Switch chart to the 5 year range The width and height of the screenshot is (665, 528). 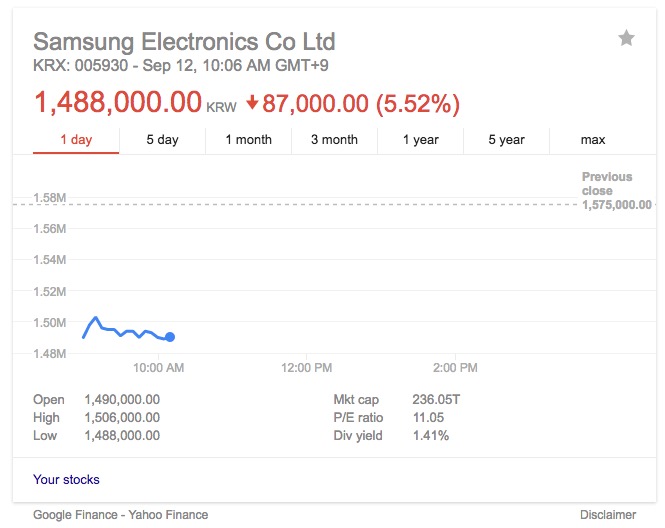pyautogui.click(x=506, y=140)
